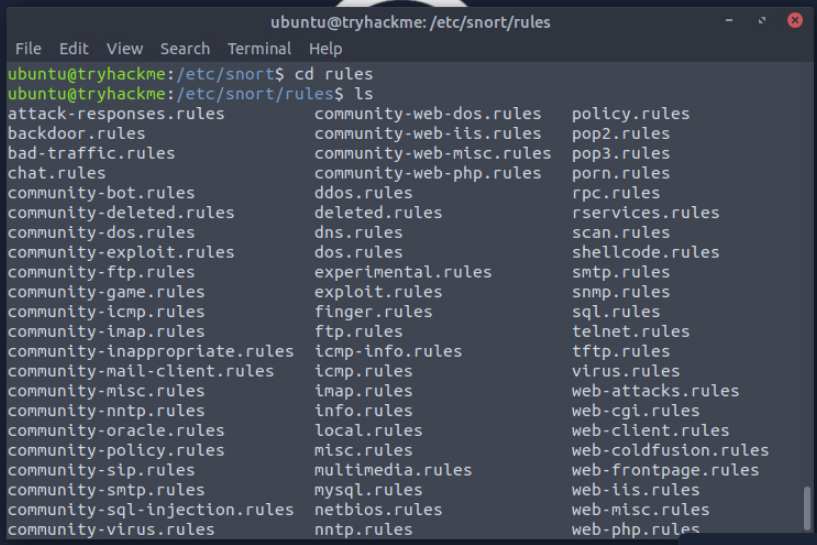Maximize the terminal window
The image size is (817, 545).
tap(760, 21)
